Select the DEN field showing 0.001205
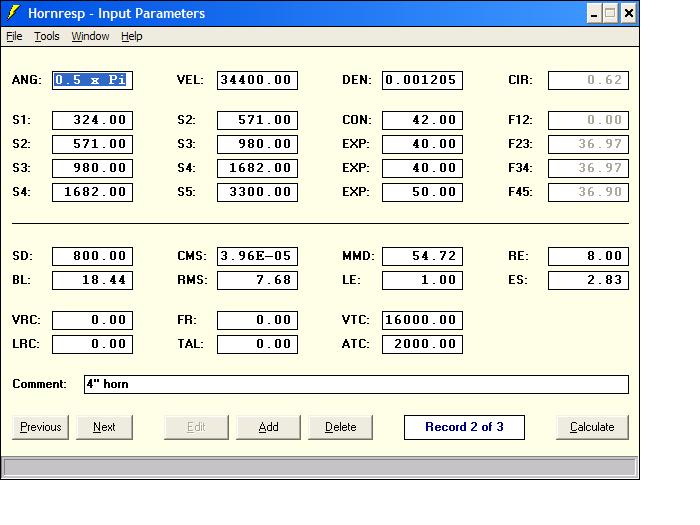 [x=422, y=80]
